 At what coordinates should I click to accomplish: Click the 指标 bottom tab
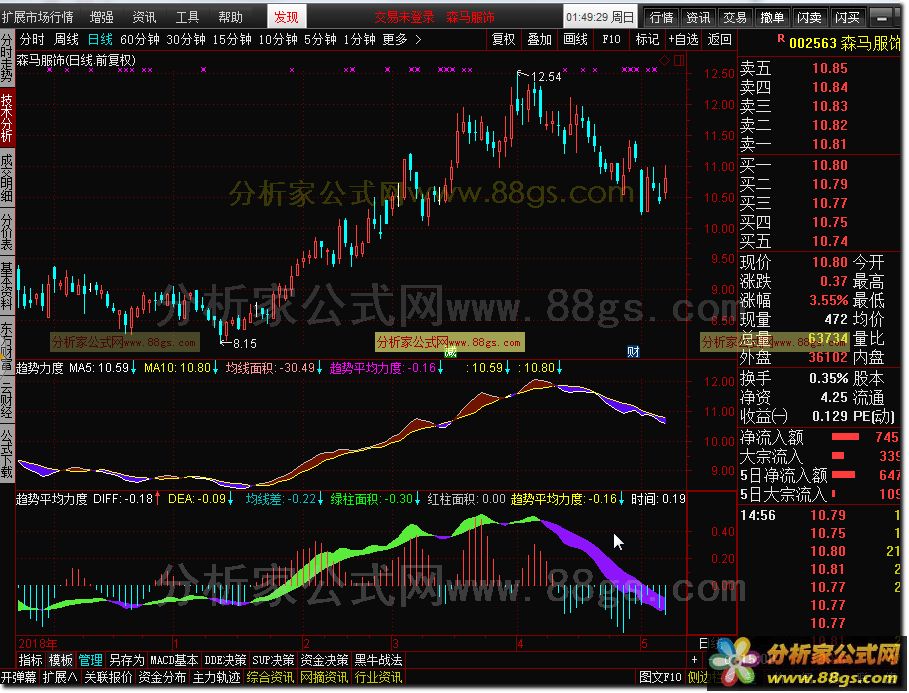click(31, 660)
